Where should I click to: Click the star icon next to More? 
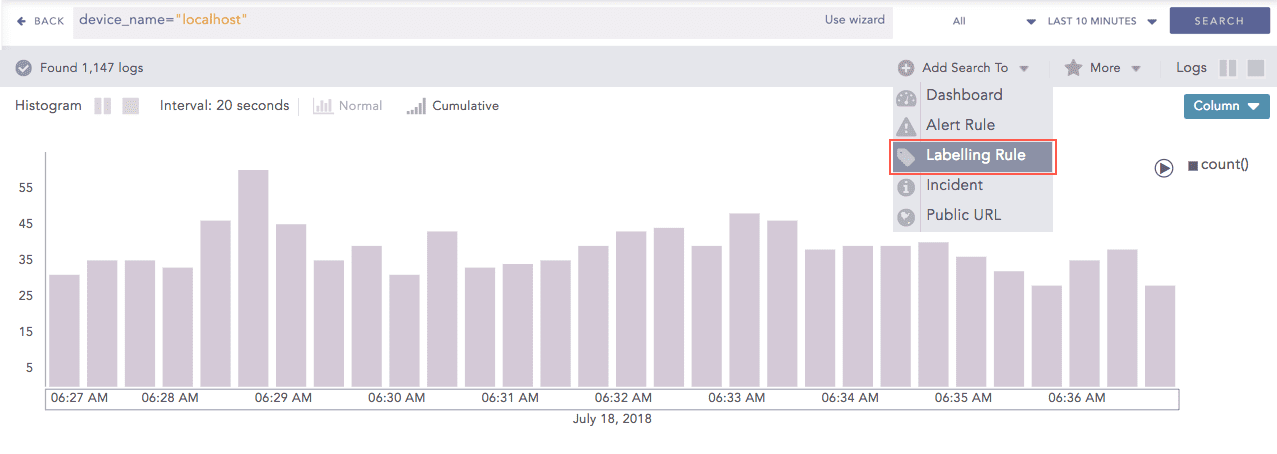[x=1073, y=68]
